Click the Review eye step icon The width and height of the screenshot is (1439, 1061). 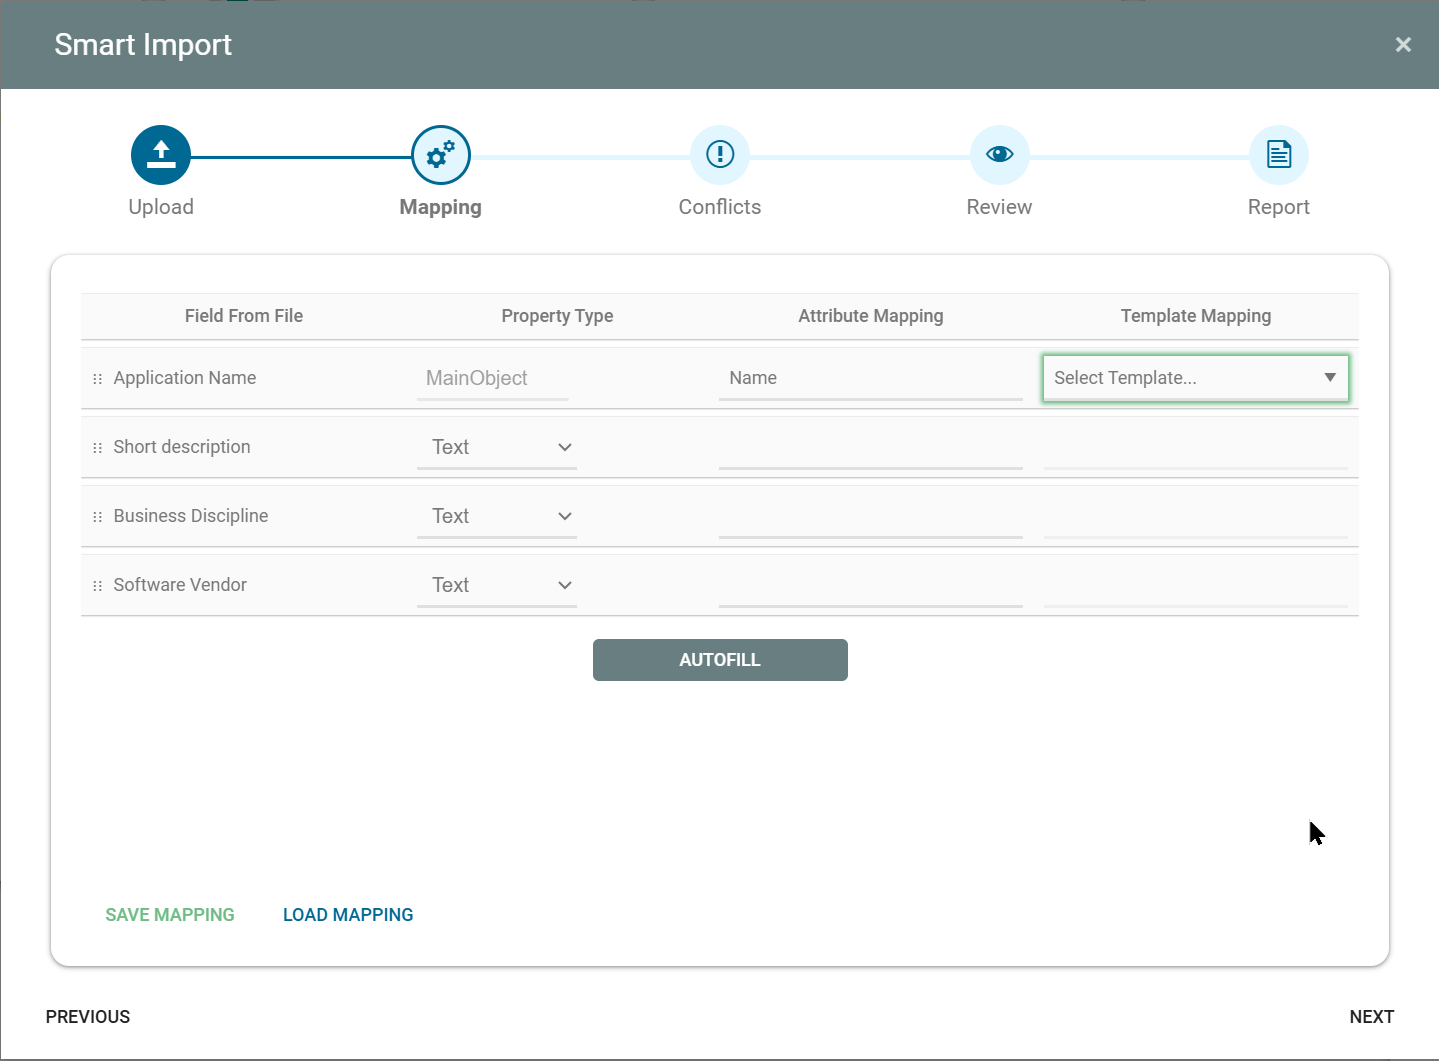tap(999, 155)
